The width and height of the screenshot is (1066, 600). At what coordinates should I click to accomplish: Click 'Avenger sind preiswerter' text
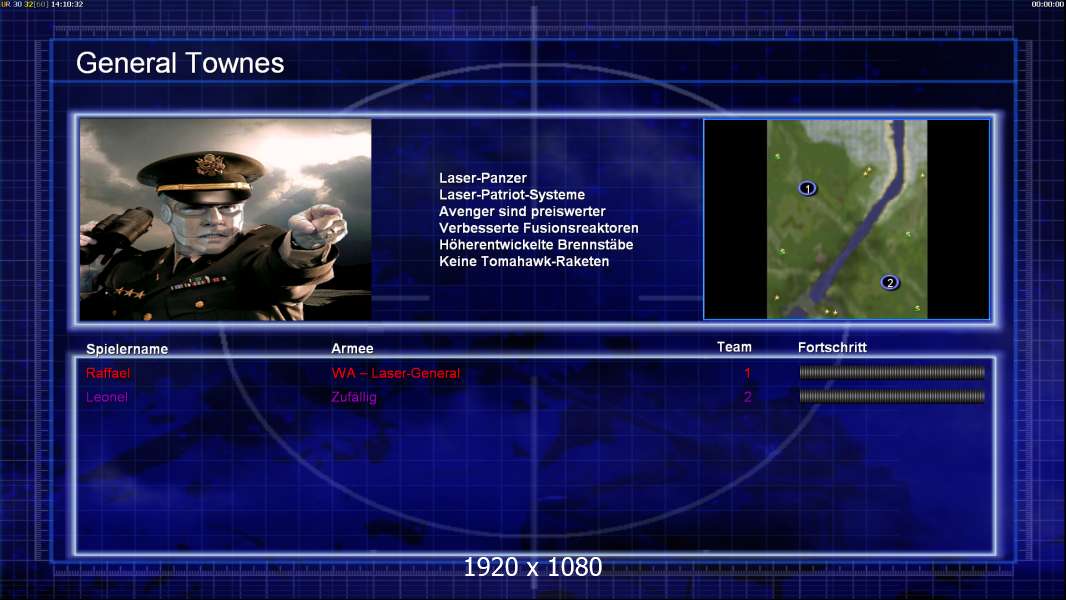point(522,211)
